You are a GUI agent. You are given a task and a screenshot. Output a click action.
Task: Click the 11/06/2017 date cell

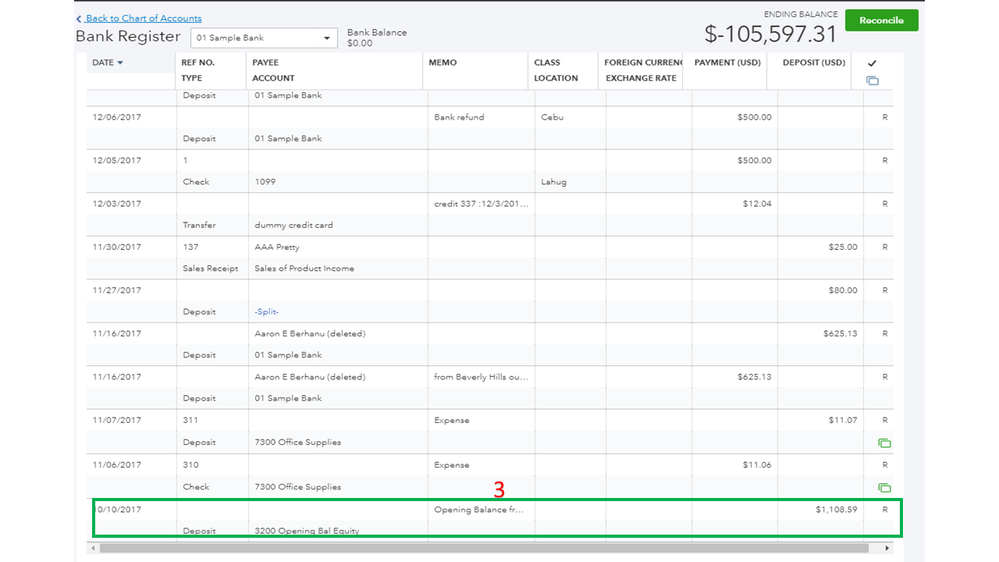[x=117, y=465]
